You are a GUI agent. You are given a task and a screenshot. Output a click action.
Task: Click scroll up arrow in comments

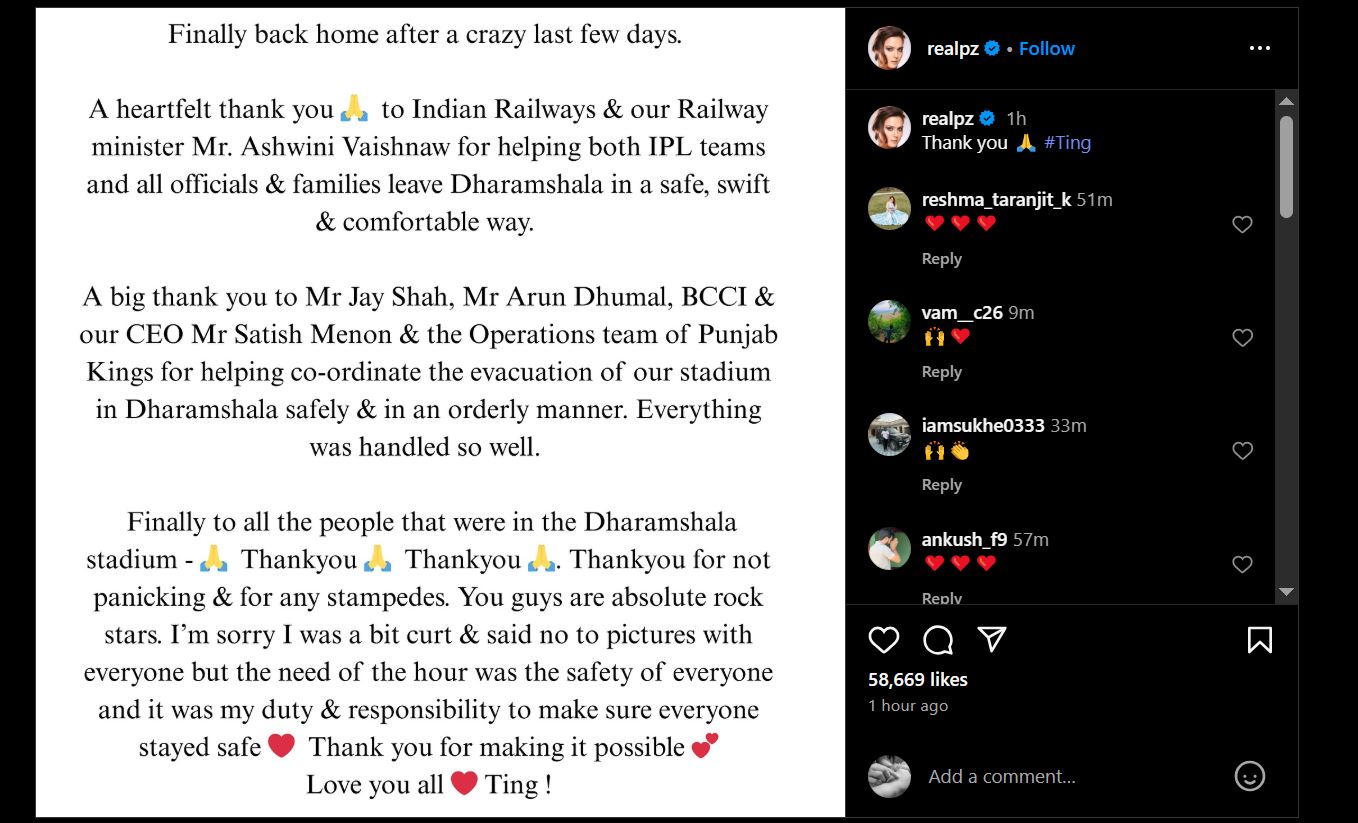point(1287,102)
